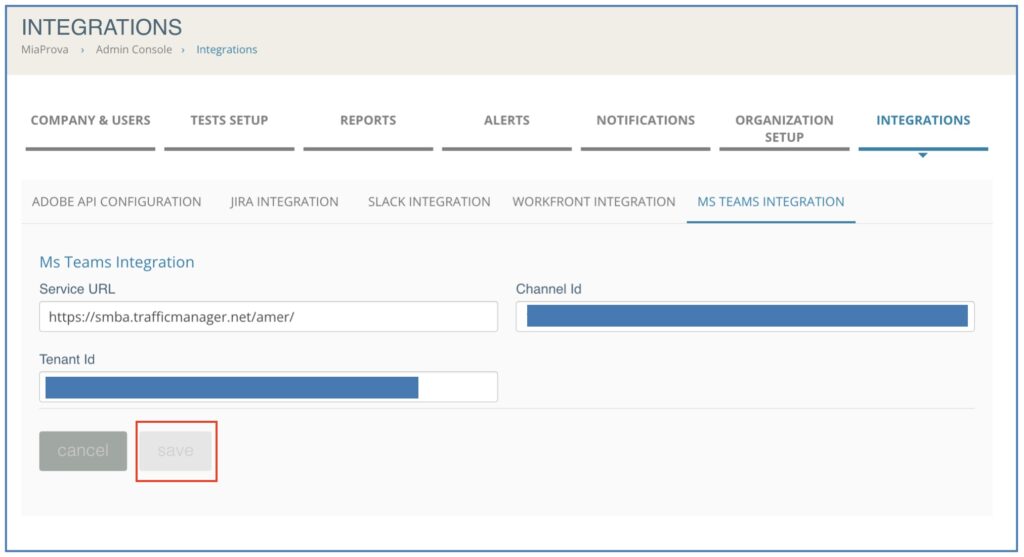Viewport: 1024px width, 557px height.
Task: Click the Service URL input field
Action: click(268, 317)
